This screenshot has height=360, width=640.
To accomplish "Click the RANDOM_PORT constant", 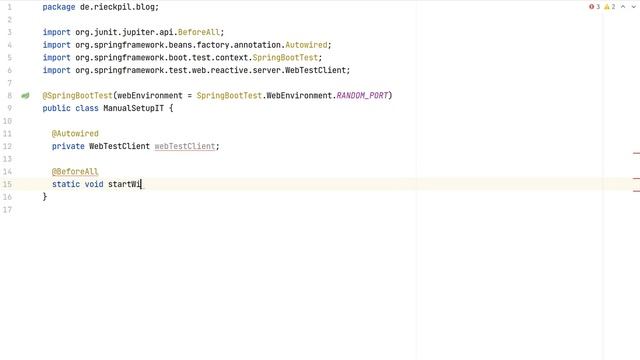I will tap(362, 96).
